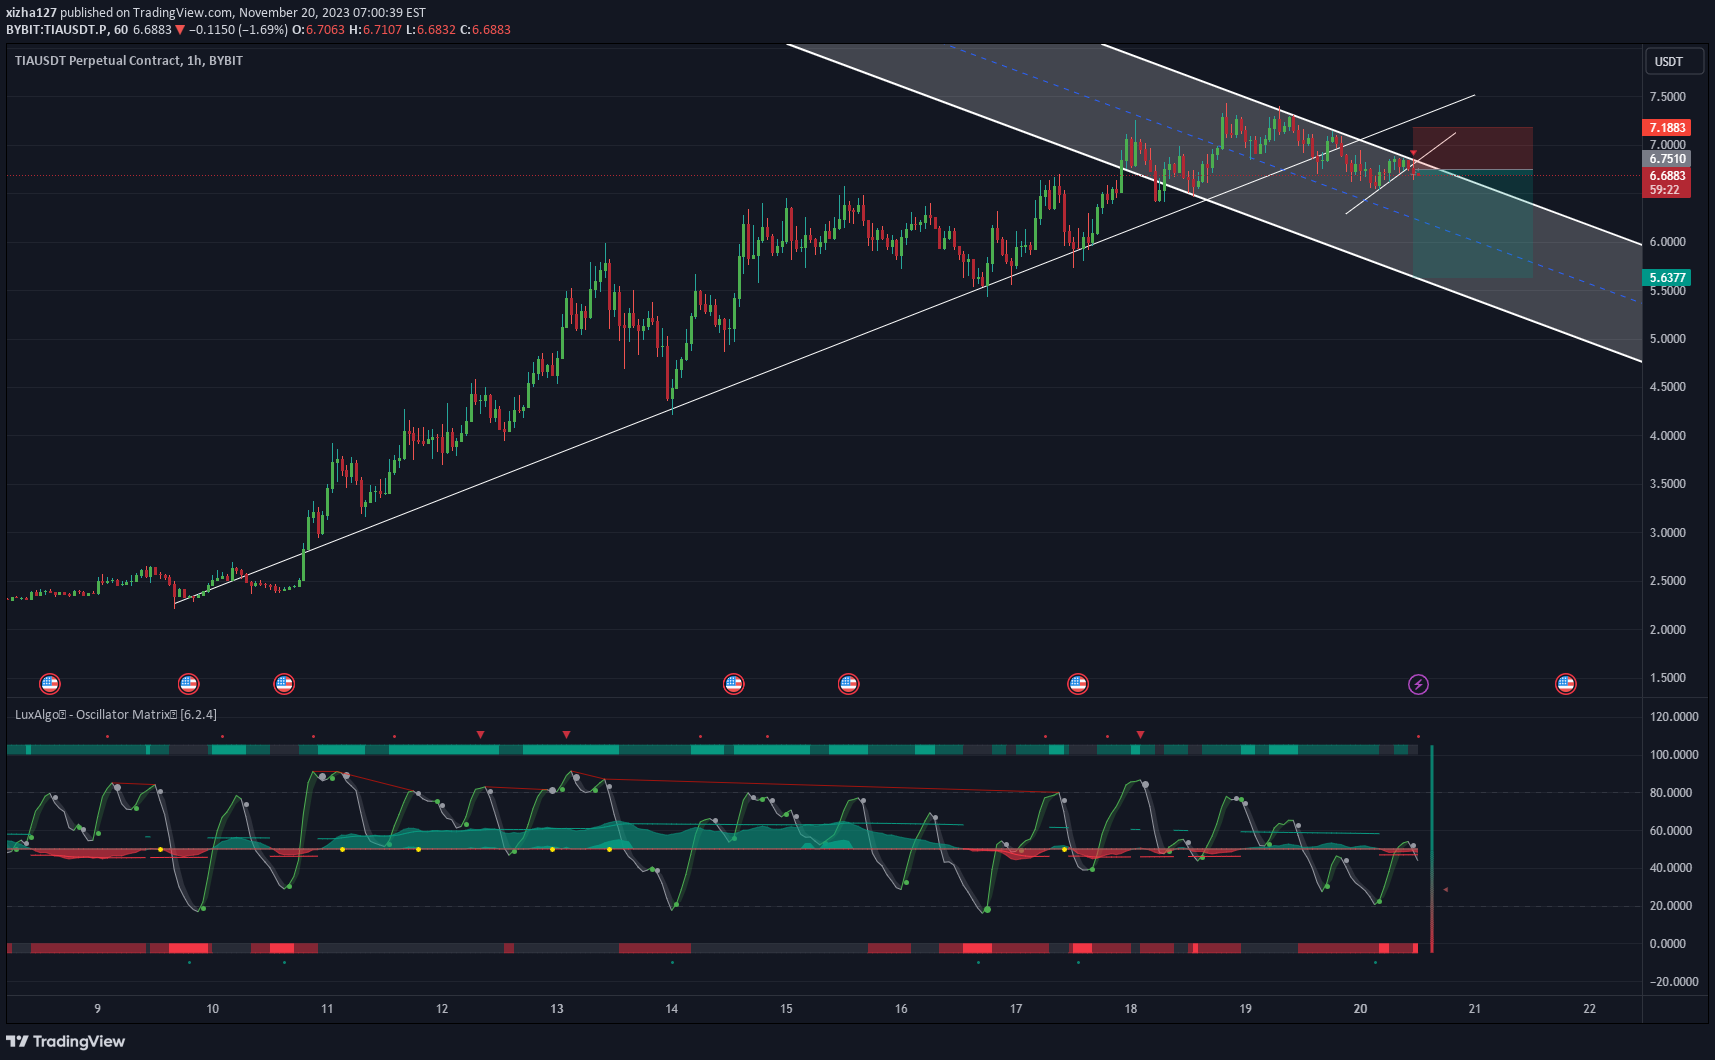Click the 7.5000 price axis label
Viewport: 1715px width, 1060px height.
[1667, 97]
